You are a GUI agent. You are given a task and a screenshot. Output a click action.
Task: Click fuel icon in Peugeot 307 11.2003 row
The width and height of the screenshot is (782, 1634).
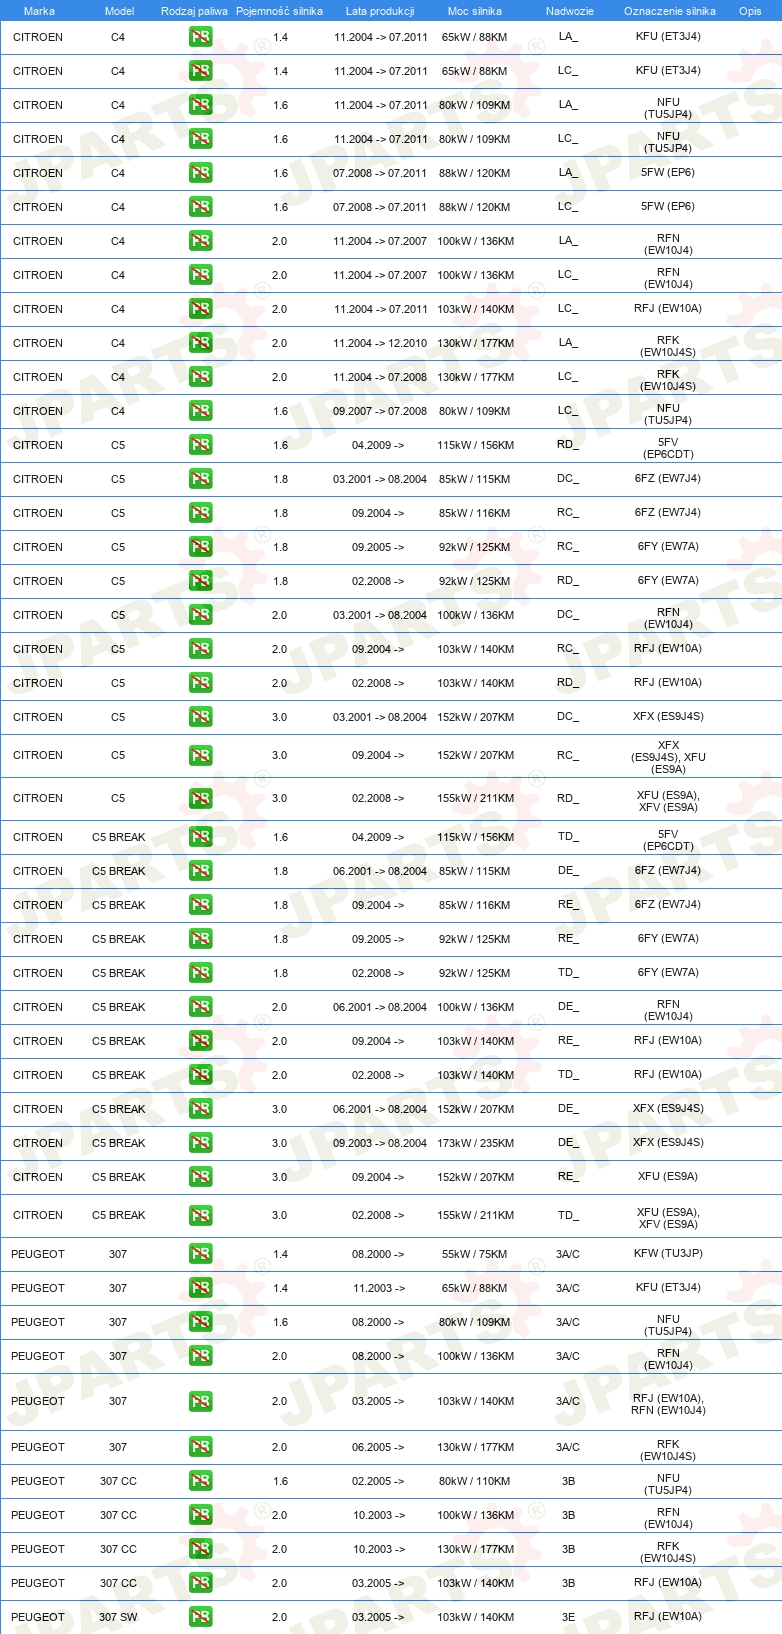[201, 1288]
